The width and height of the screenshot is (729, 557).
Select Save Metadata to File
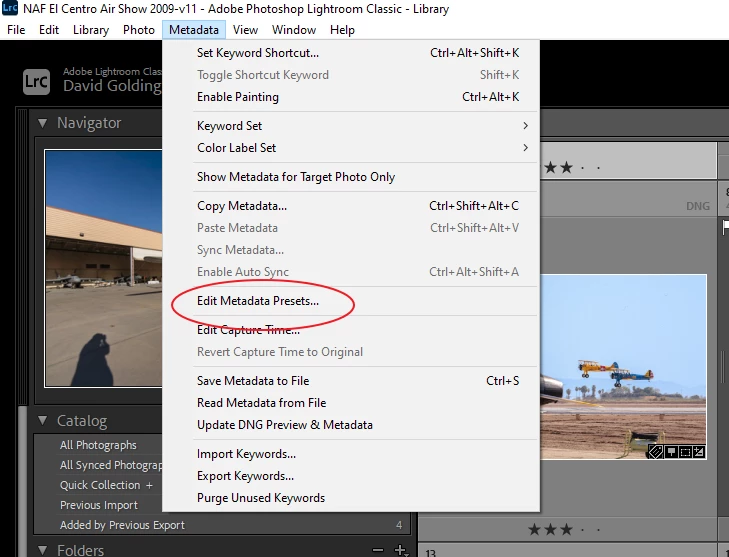(351, 381)
